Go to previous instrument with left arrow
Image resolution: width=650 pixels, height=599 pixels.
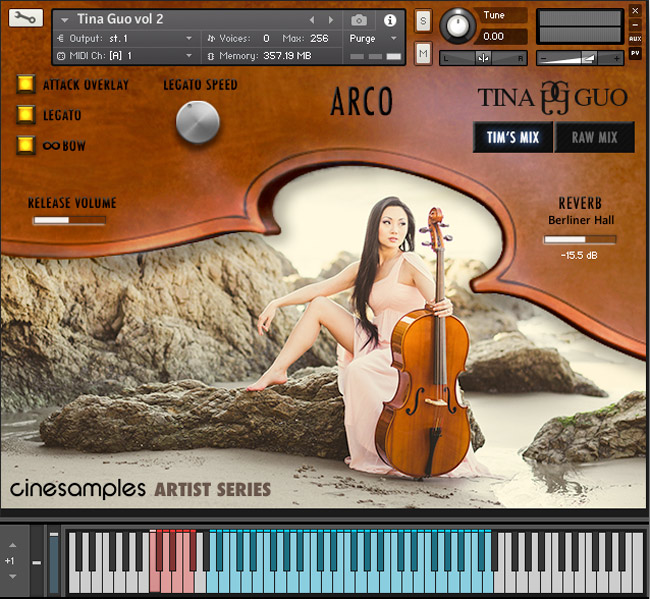click(x=312, y=20)
